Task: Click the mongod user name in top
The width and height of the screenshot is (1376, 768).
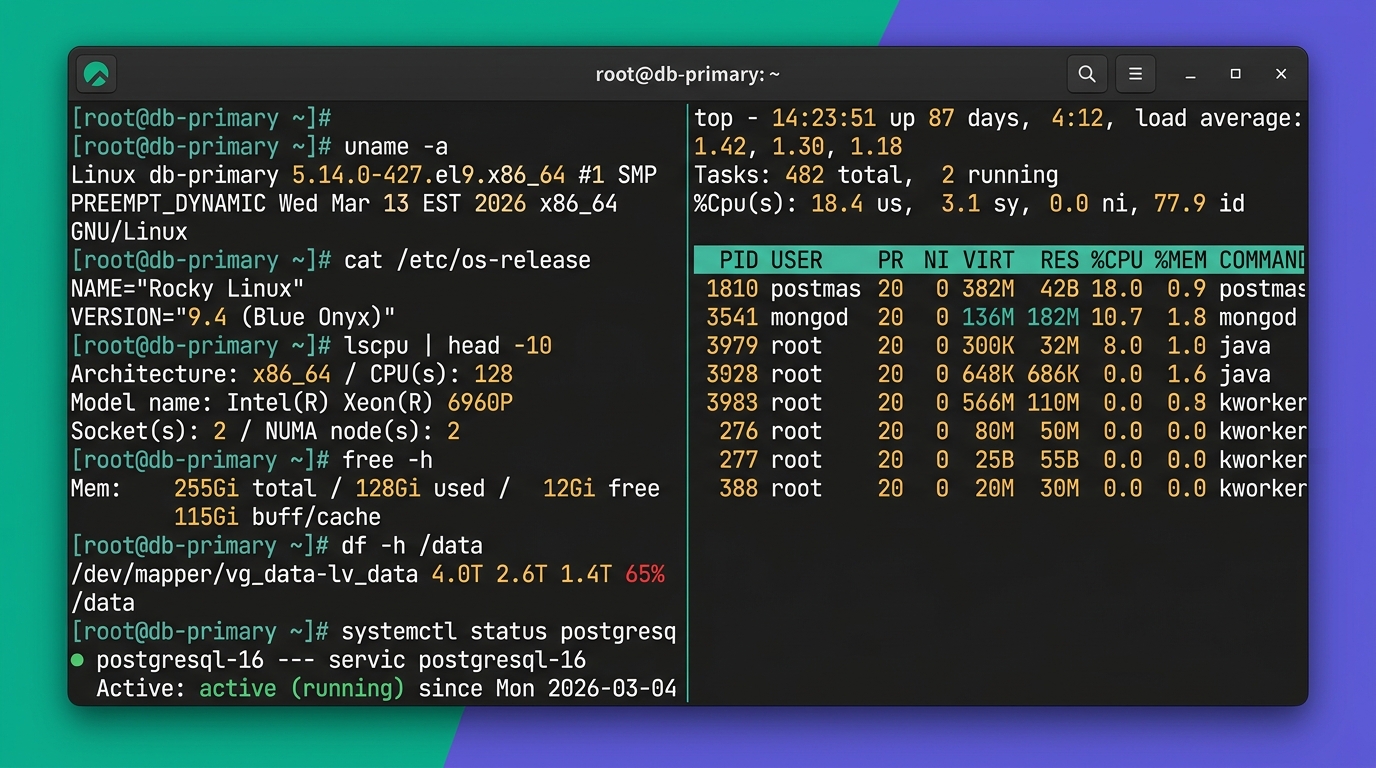Action: pyautogui.click(x=810, y=318)
